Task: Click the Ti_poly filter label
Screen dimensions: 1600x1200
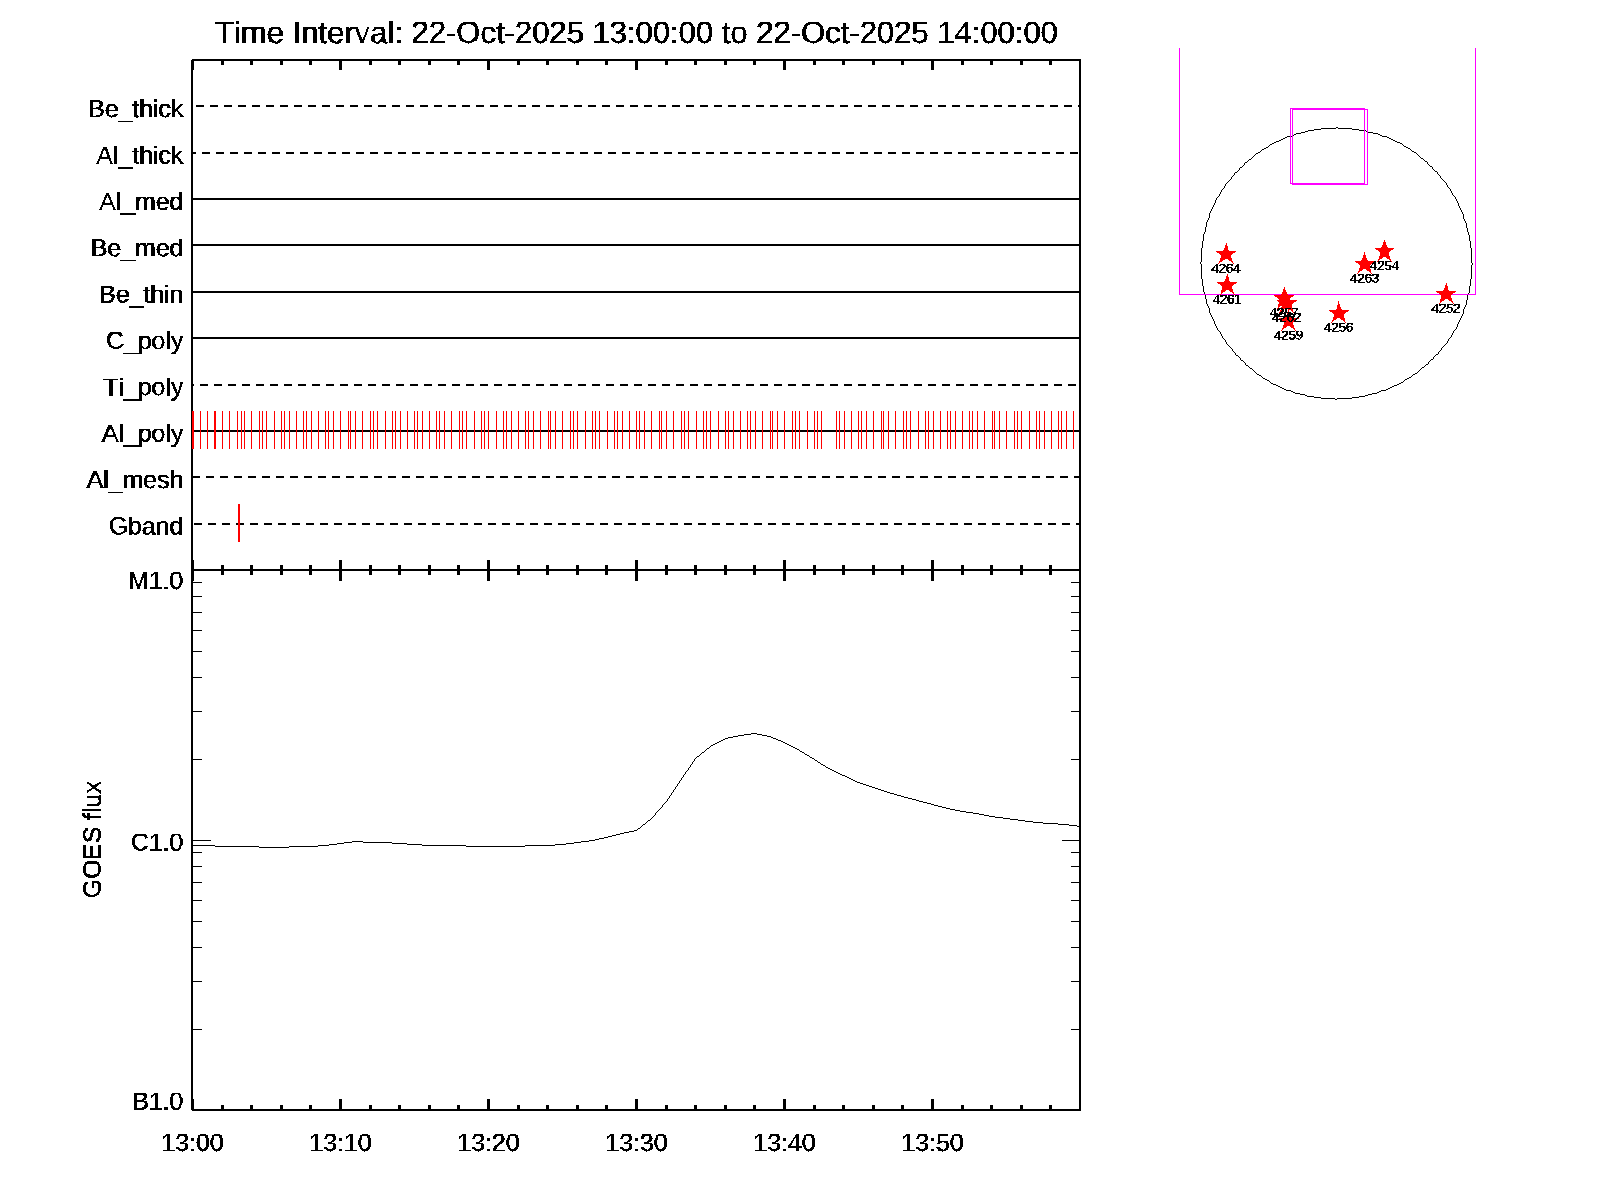Action: point(143,387)
